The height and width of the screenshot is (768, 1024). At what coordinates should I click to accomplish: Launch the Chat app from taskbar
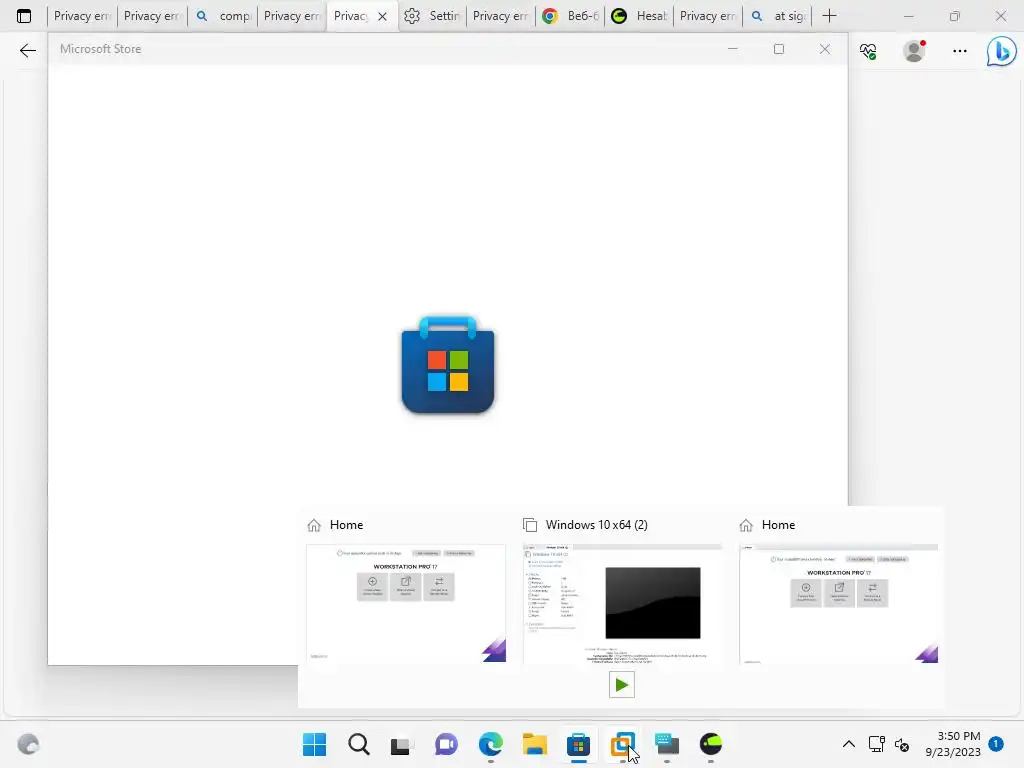(446, 744)
